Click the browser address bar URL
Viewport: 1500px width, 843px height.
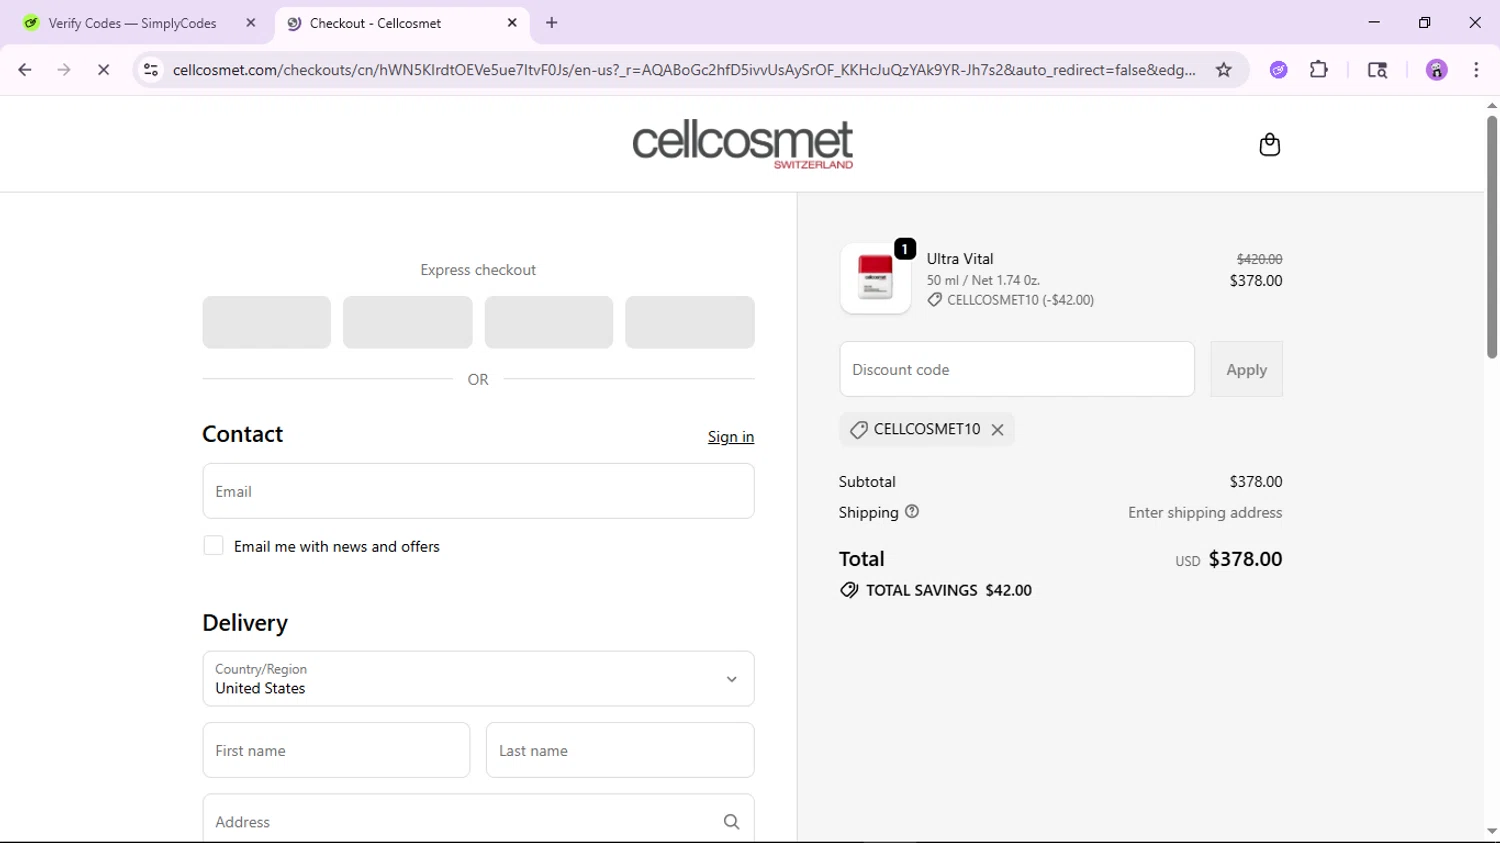click(x=684, y=70)
